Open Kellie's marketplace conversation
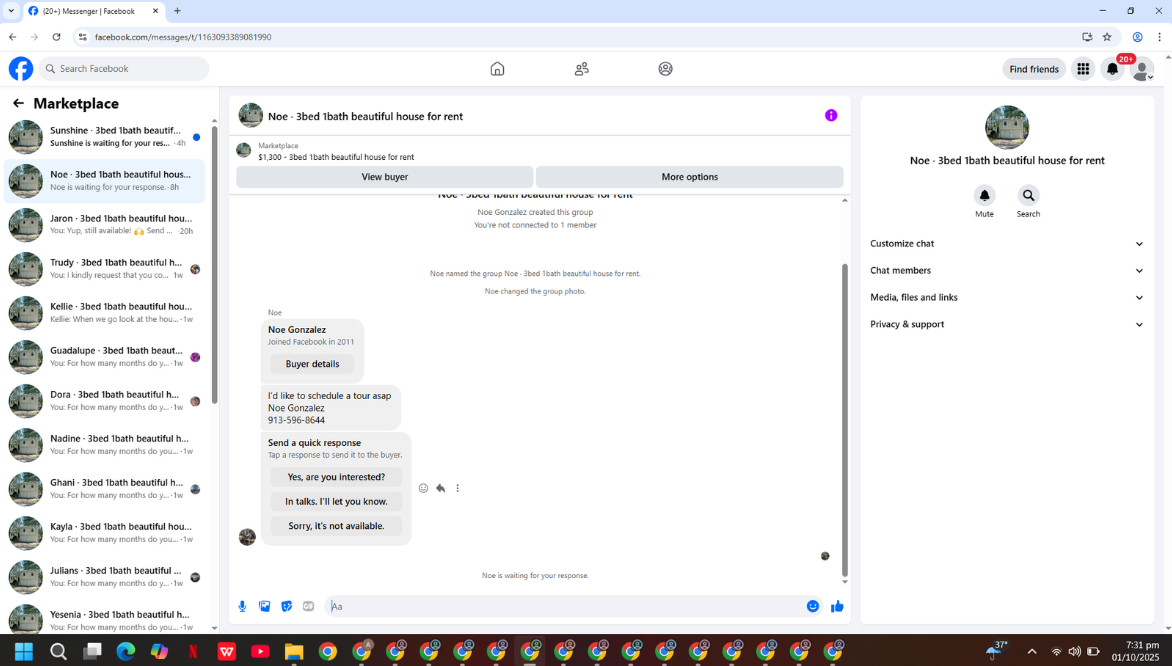Viewport: 1172px width, 666px height. pos(105,312)
